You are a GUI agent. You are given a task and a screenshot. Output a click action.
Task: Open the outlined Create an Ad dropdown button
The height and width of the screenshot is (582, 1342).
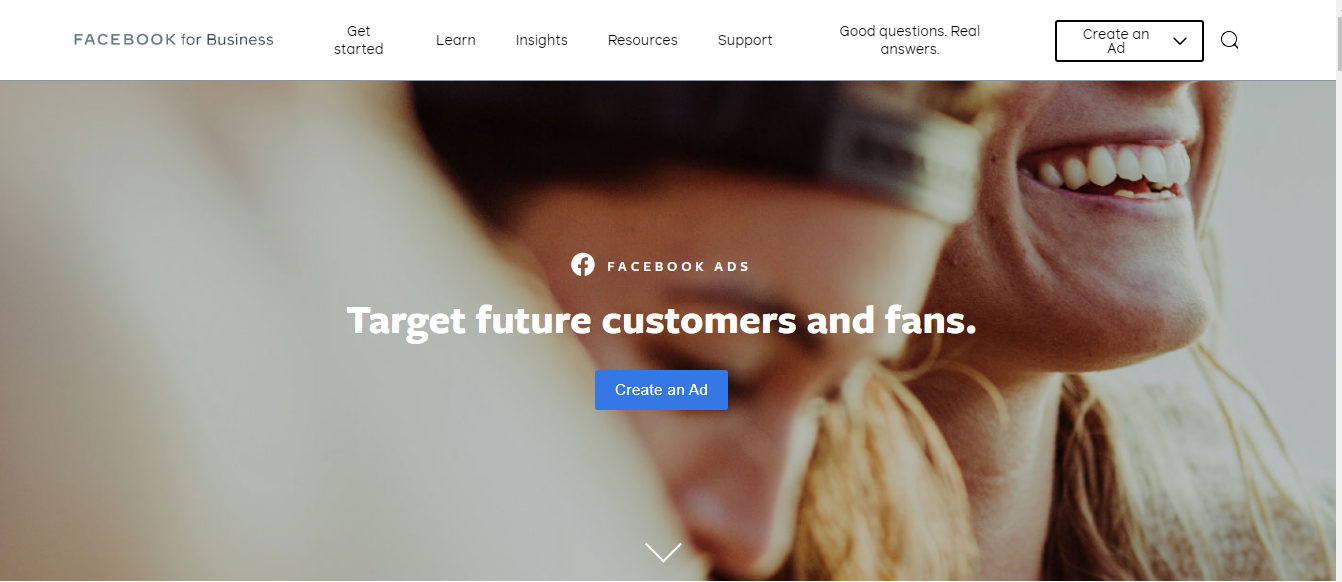pos(1129,41)
